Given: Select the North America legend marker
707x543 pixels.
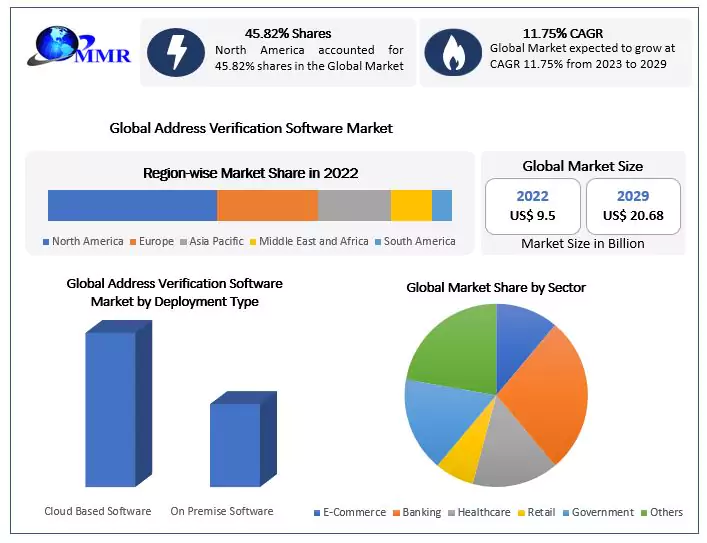Looking at the screenshot, I should coord(46,242).
